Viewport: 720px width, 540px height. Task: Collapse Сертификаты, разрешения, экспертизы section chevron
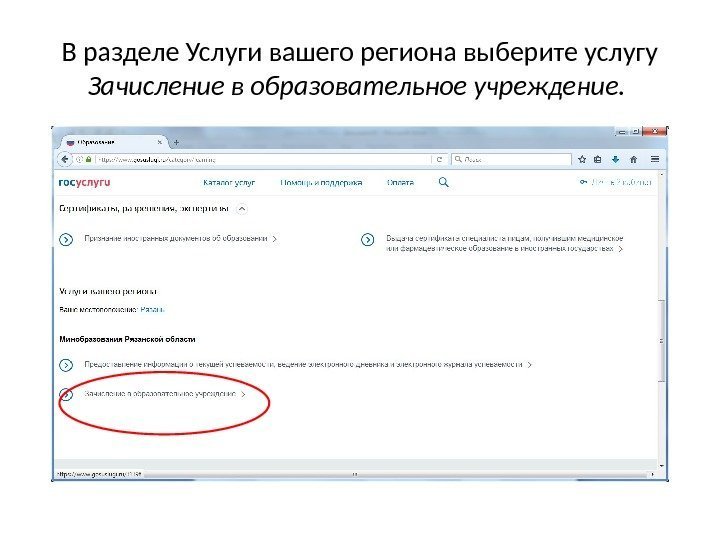tap(242, 209)
